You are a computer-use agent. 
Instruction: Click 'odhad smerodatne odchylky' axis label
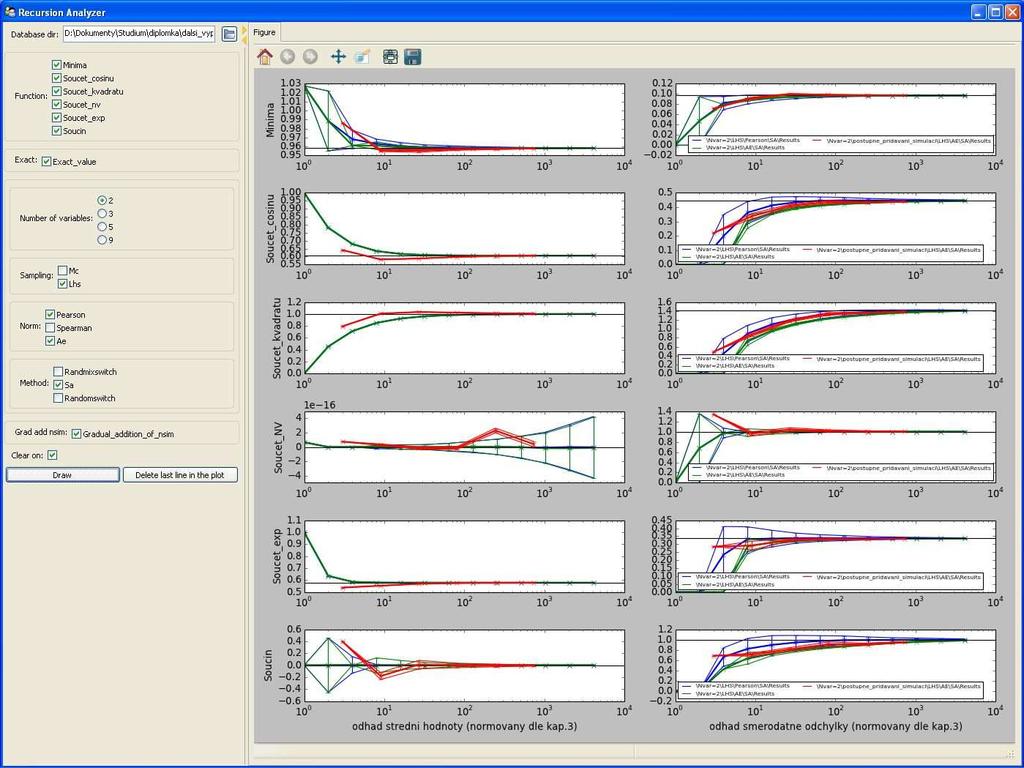point(835,726)
